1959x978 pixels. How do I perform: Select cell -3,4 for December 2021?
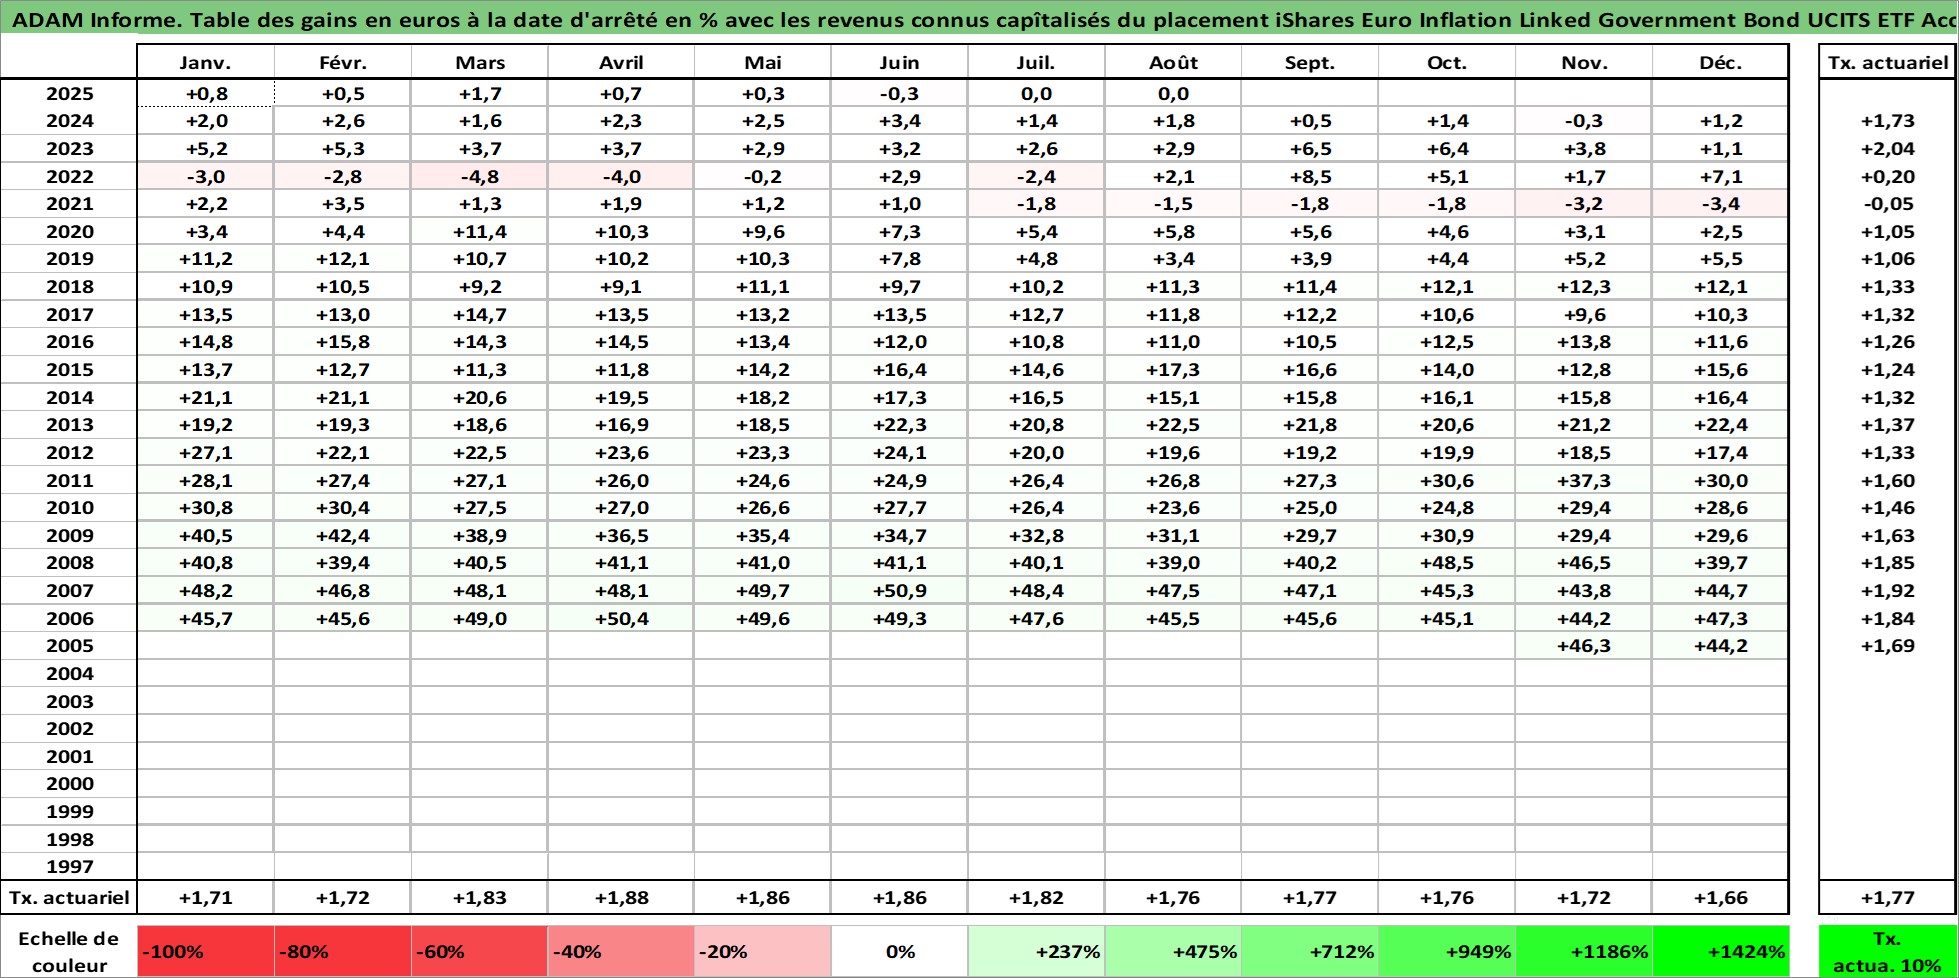point(1720,204)
